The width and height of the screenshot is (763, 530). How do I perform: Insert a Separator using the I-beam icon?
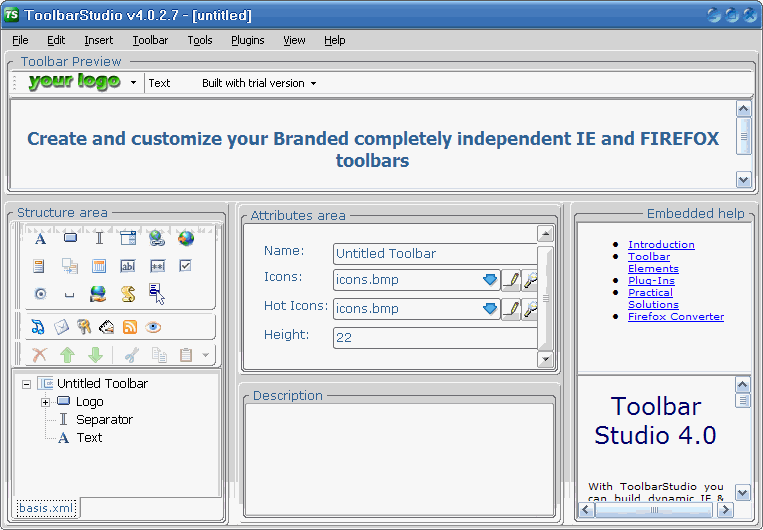(x=99, y=238)
